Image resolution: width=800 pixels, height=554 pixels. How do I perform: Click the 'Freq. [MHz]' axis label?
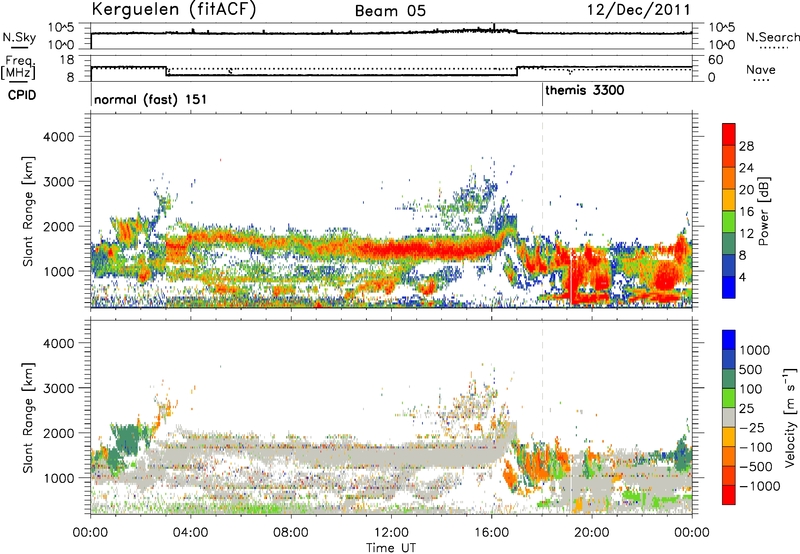18,68
